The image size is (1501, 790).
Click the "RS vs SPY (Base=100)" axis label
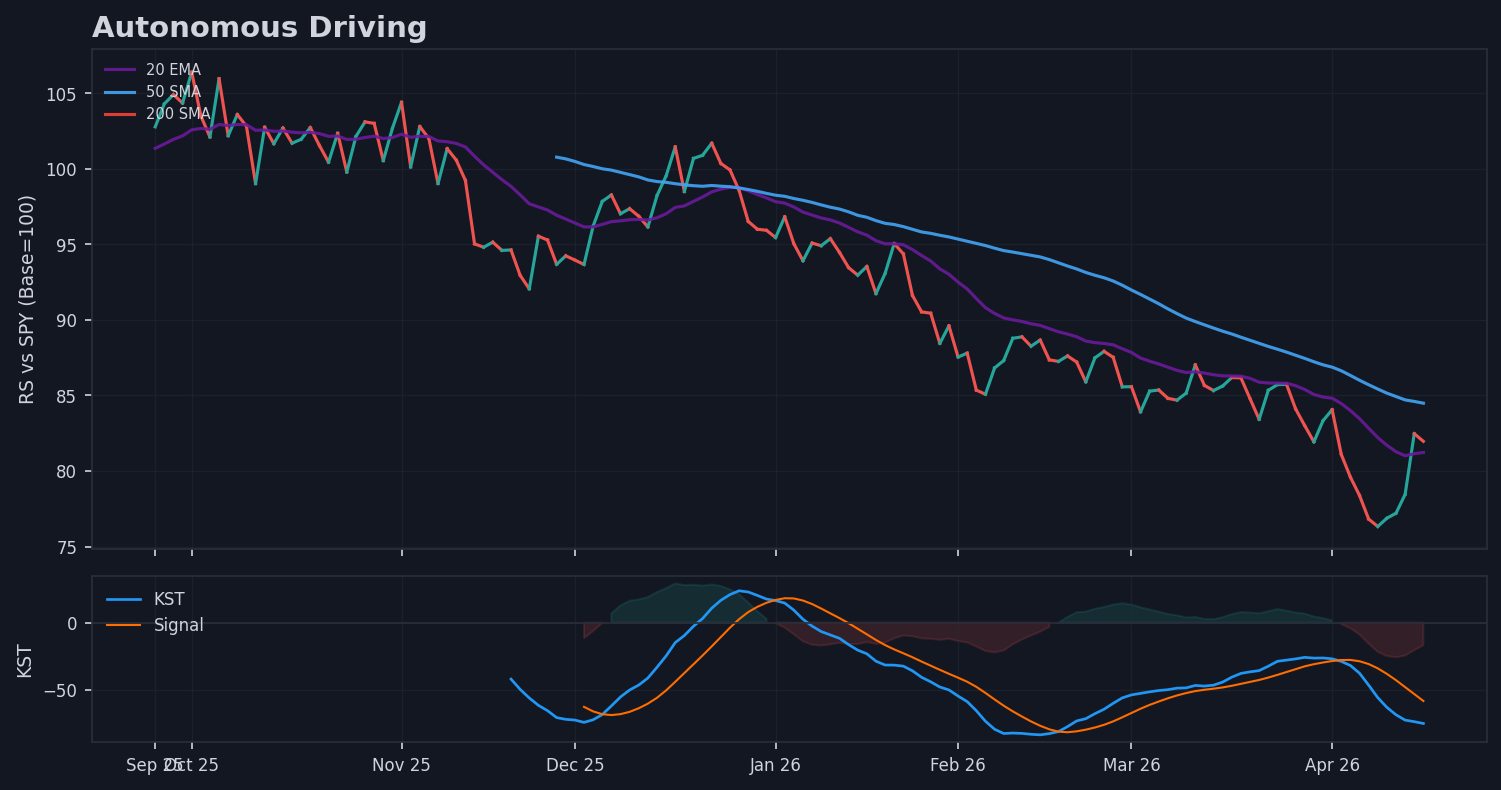tap(28, 299)
